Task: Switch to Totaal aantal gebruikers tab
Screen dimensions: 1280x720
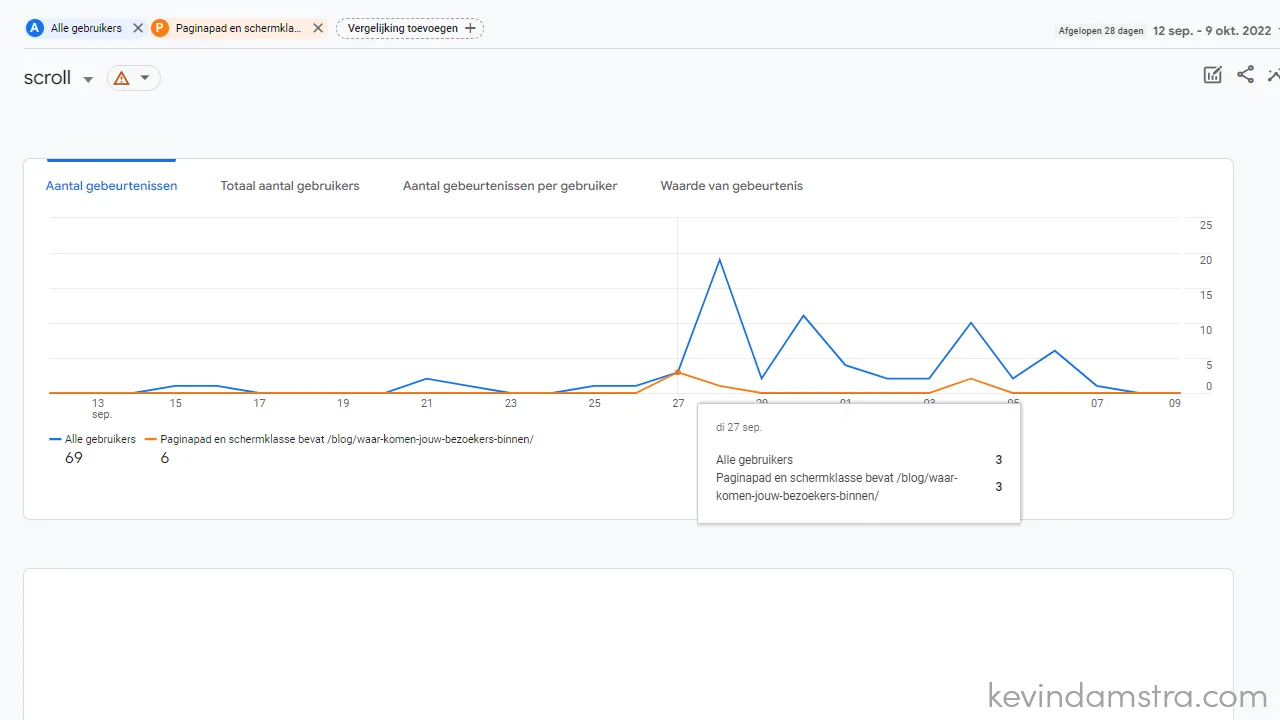Action: [290, 186]
